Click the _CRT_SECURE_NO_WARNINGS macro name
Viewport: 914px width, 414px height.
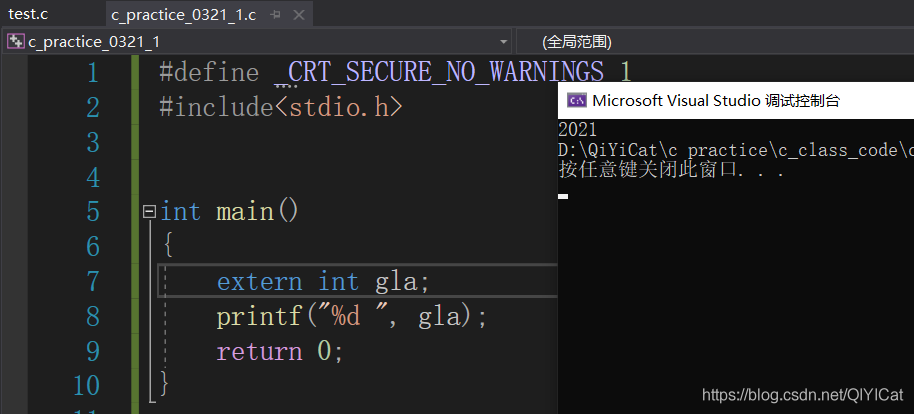tap(439, 73)
